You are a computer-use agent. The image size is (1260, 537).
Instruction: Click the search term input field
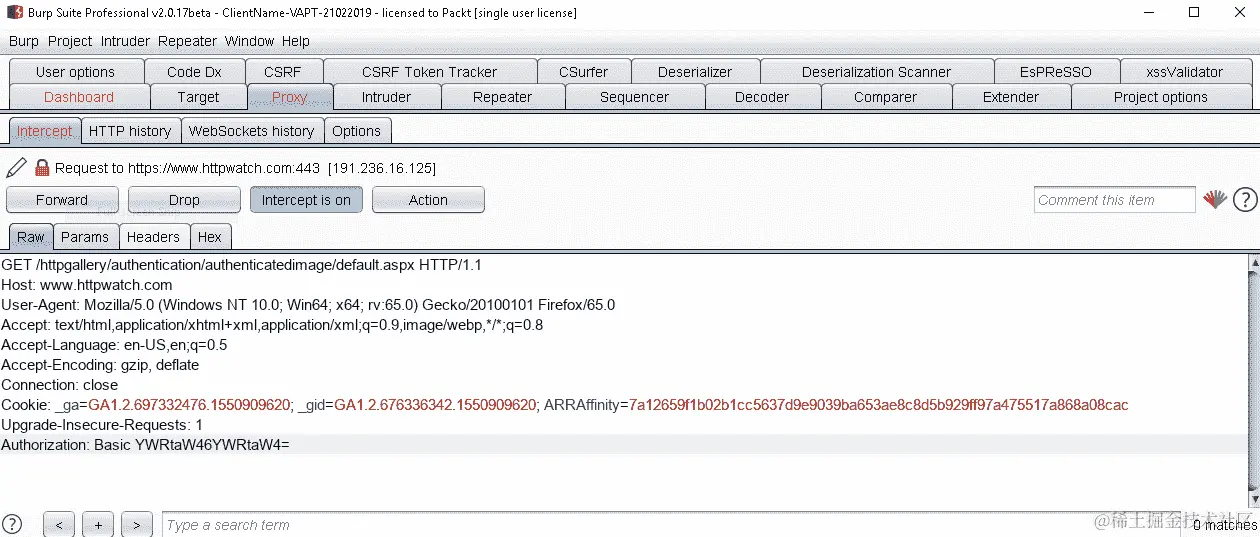tap(670, 525)
